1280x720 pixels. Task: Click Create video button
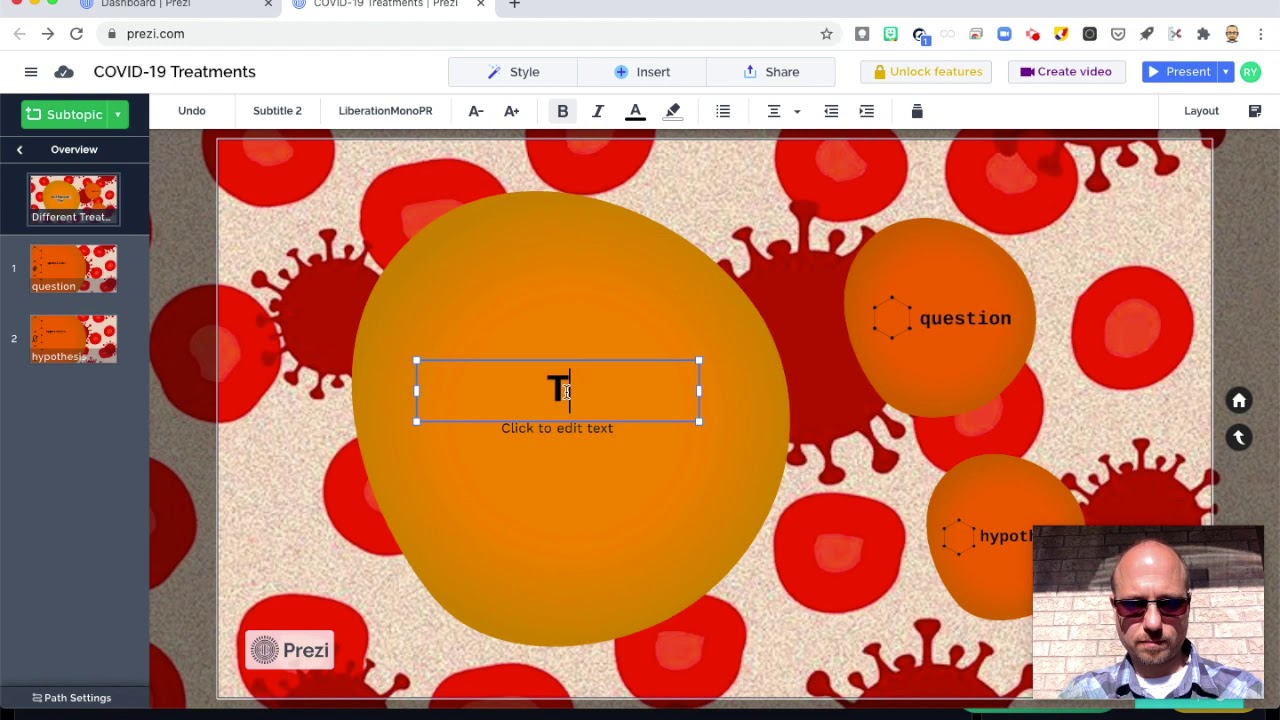pyautogui.click(x=1066, y=72)
